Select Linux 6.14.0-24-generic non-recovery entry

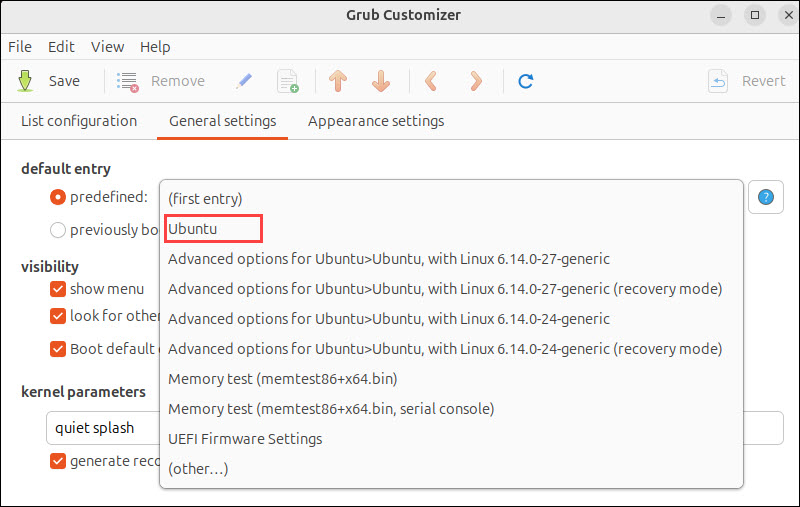(x=452, y=319)
